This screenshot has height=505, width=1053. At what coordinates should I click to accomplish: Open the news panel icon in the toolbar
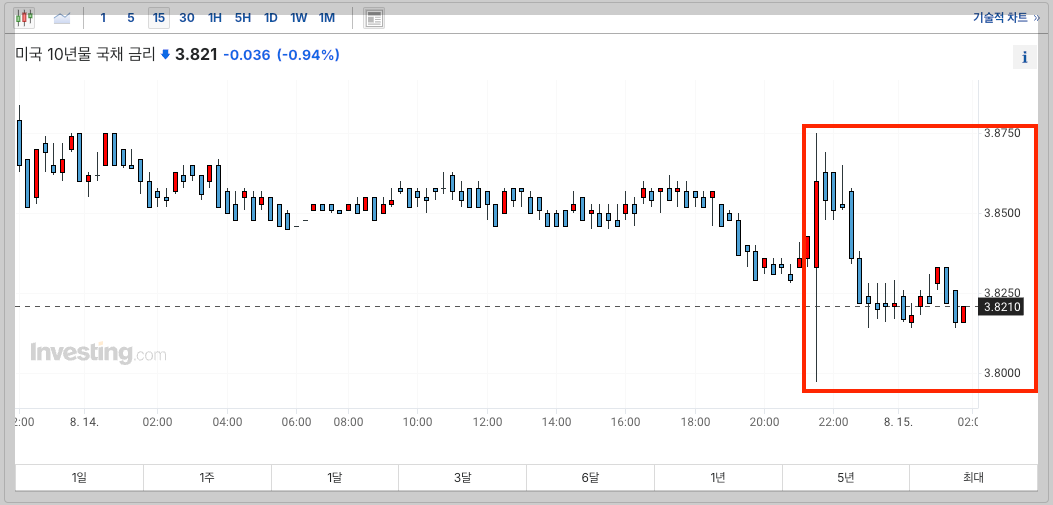pyautogui.click(x=374, y=18)
